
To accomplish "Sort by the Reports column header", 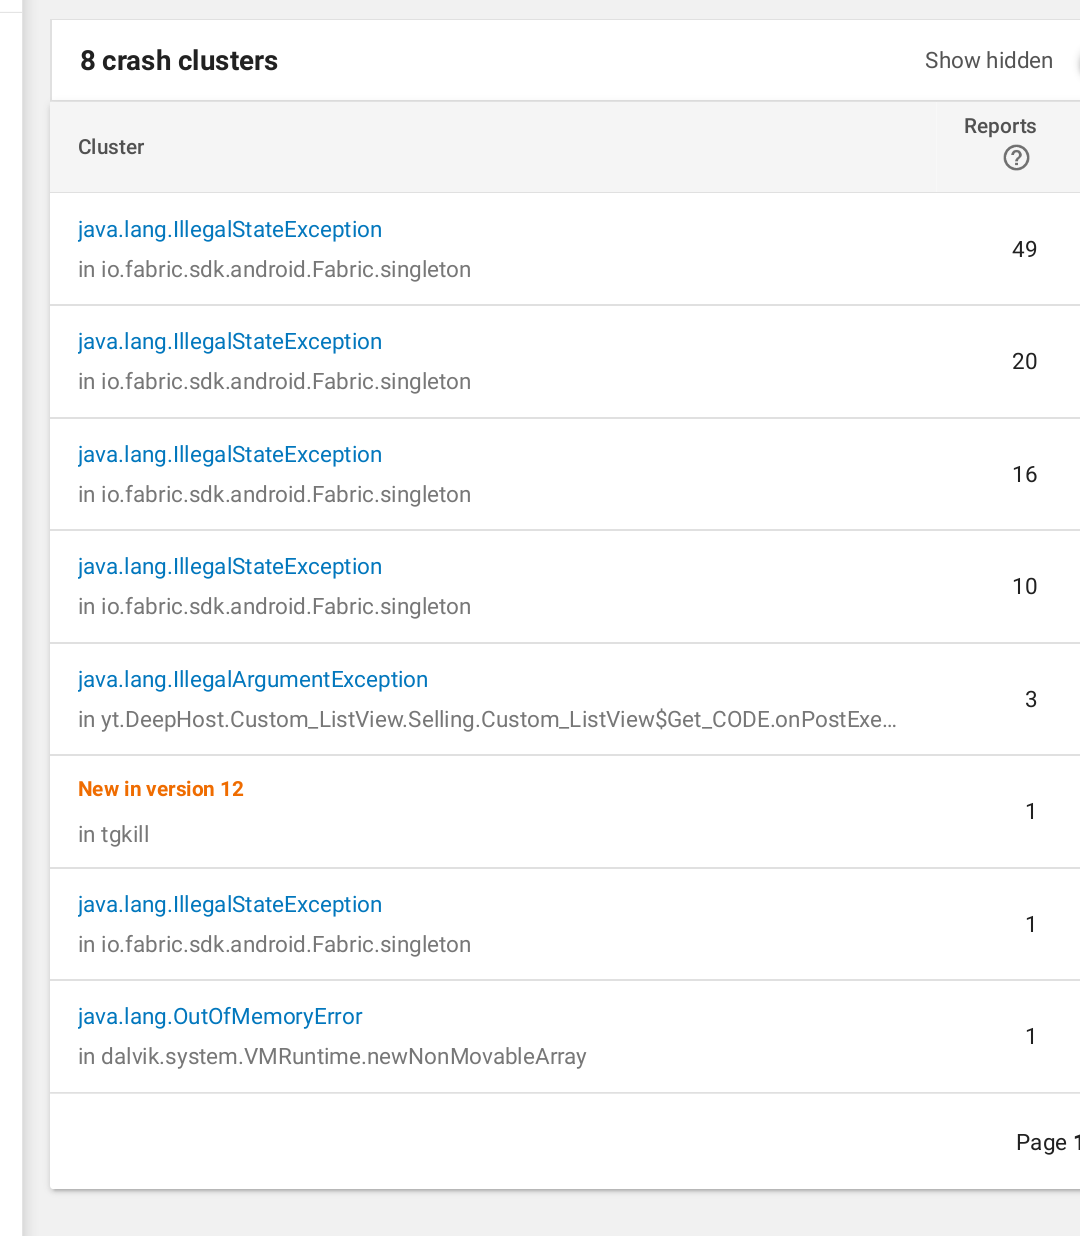I will click(999, 127).
